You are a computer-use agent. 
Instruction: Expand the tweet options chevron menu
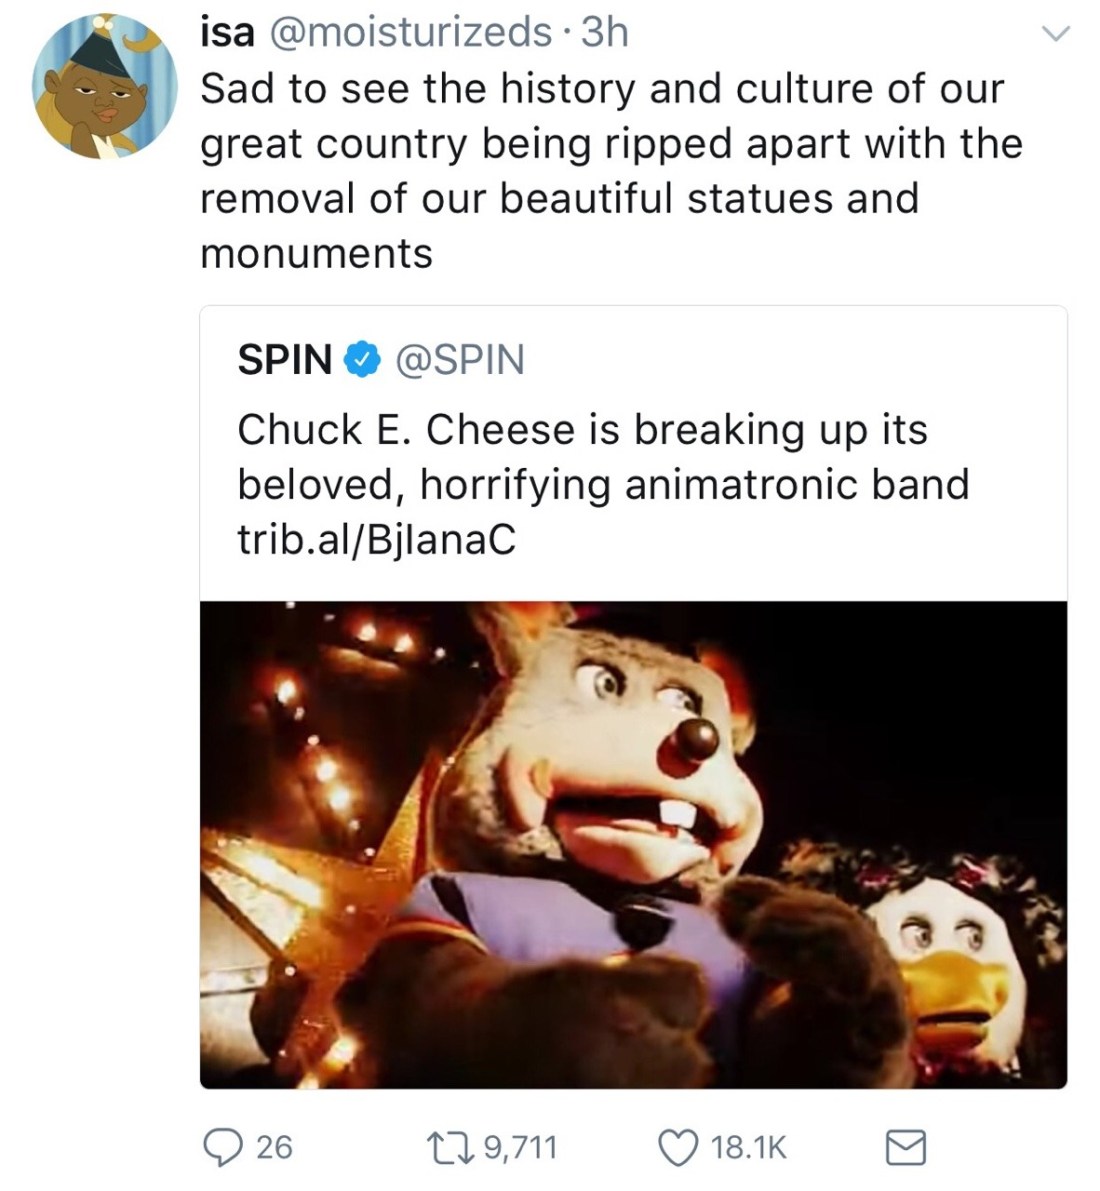[x=1055, y=35]
